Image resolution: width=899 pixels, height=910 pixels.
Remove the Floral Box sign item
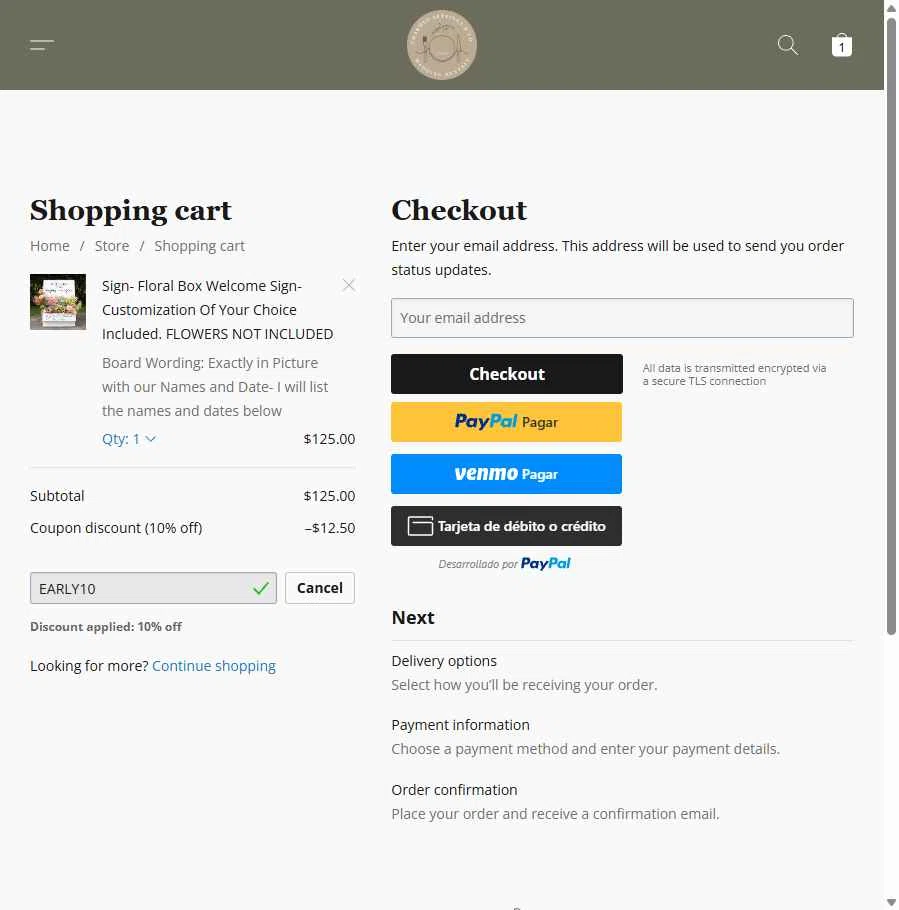[348, 285]
